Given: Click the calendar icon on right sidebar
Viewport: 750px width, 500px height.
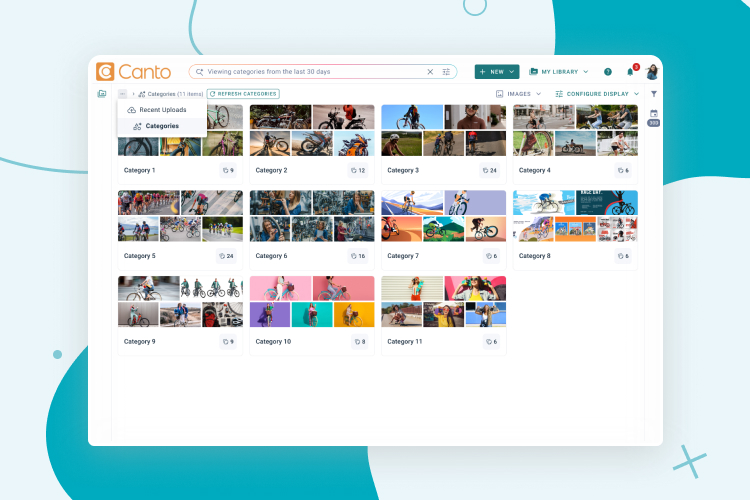Looking at the screenshot, I should (x=654, y=113).
